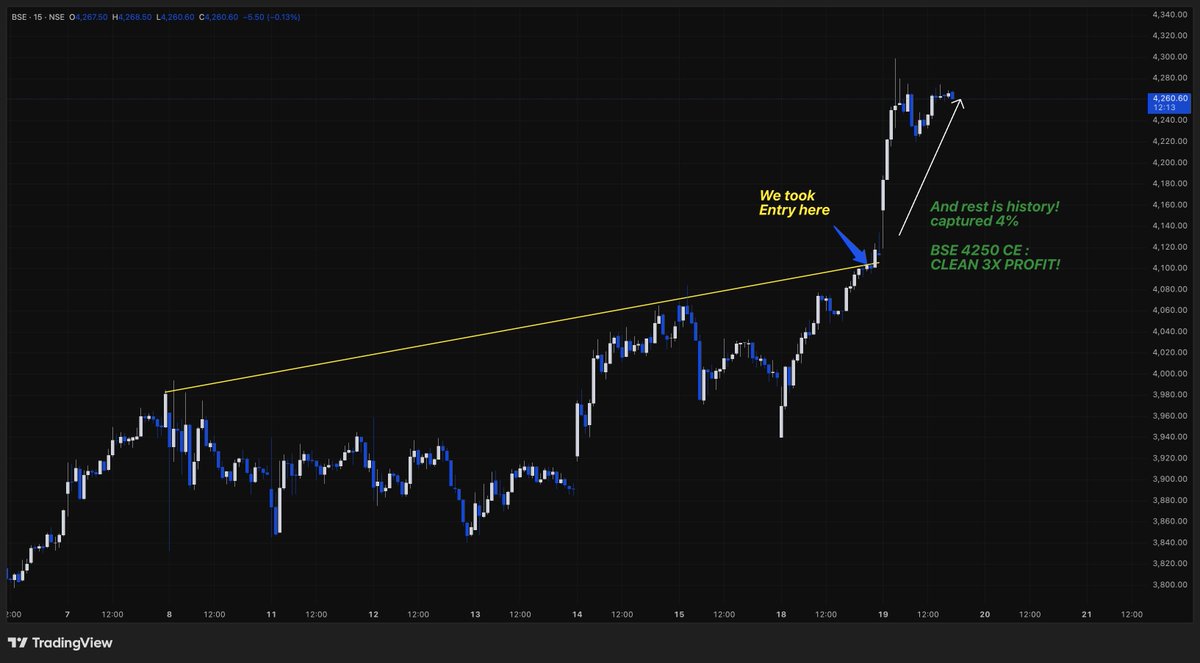Click date 8 on the time axis
Image resolution: width=1200 pixels, height=663 pixels.
(169, 615)
